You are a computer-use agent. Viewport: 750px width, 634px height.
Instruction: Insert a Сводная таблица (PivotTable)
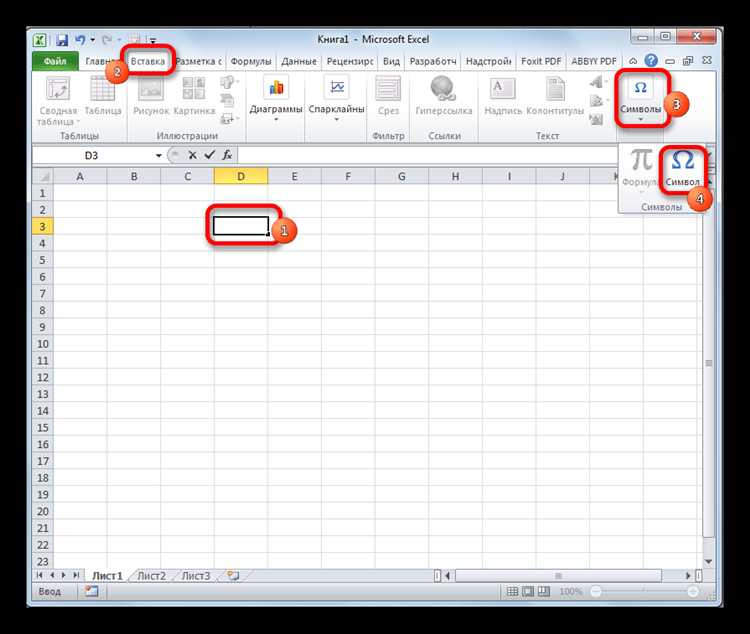[57, 101]
